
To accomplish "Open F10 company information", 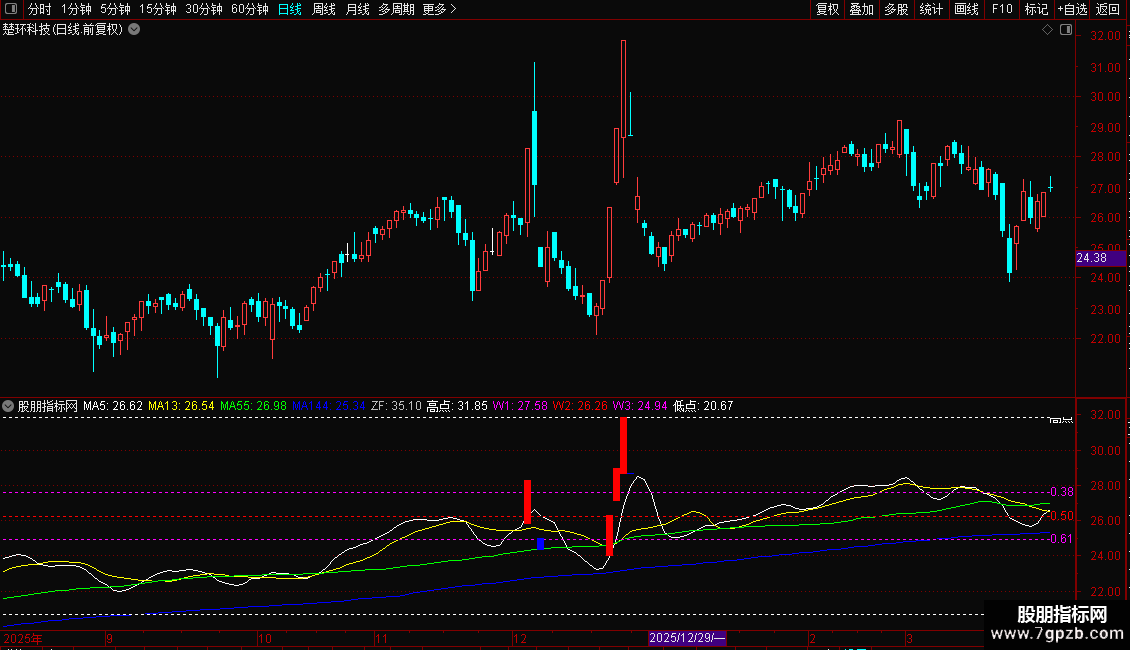I will [x=1002, y=9].
